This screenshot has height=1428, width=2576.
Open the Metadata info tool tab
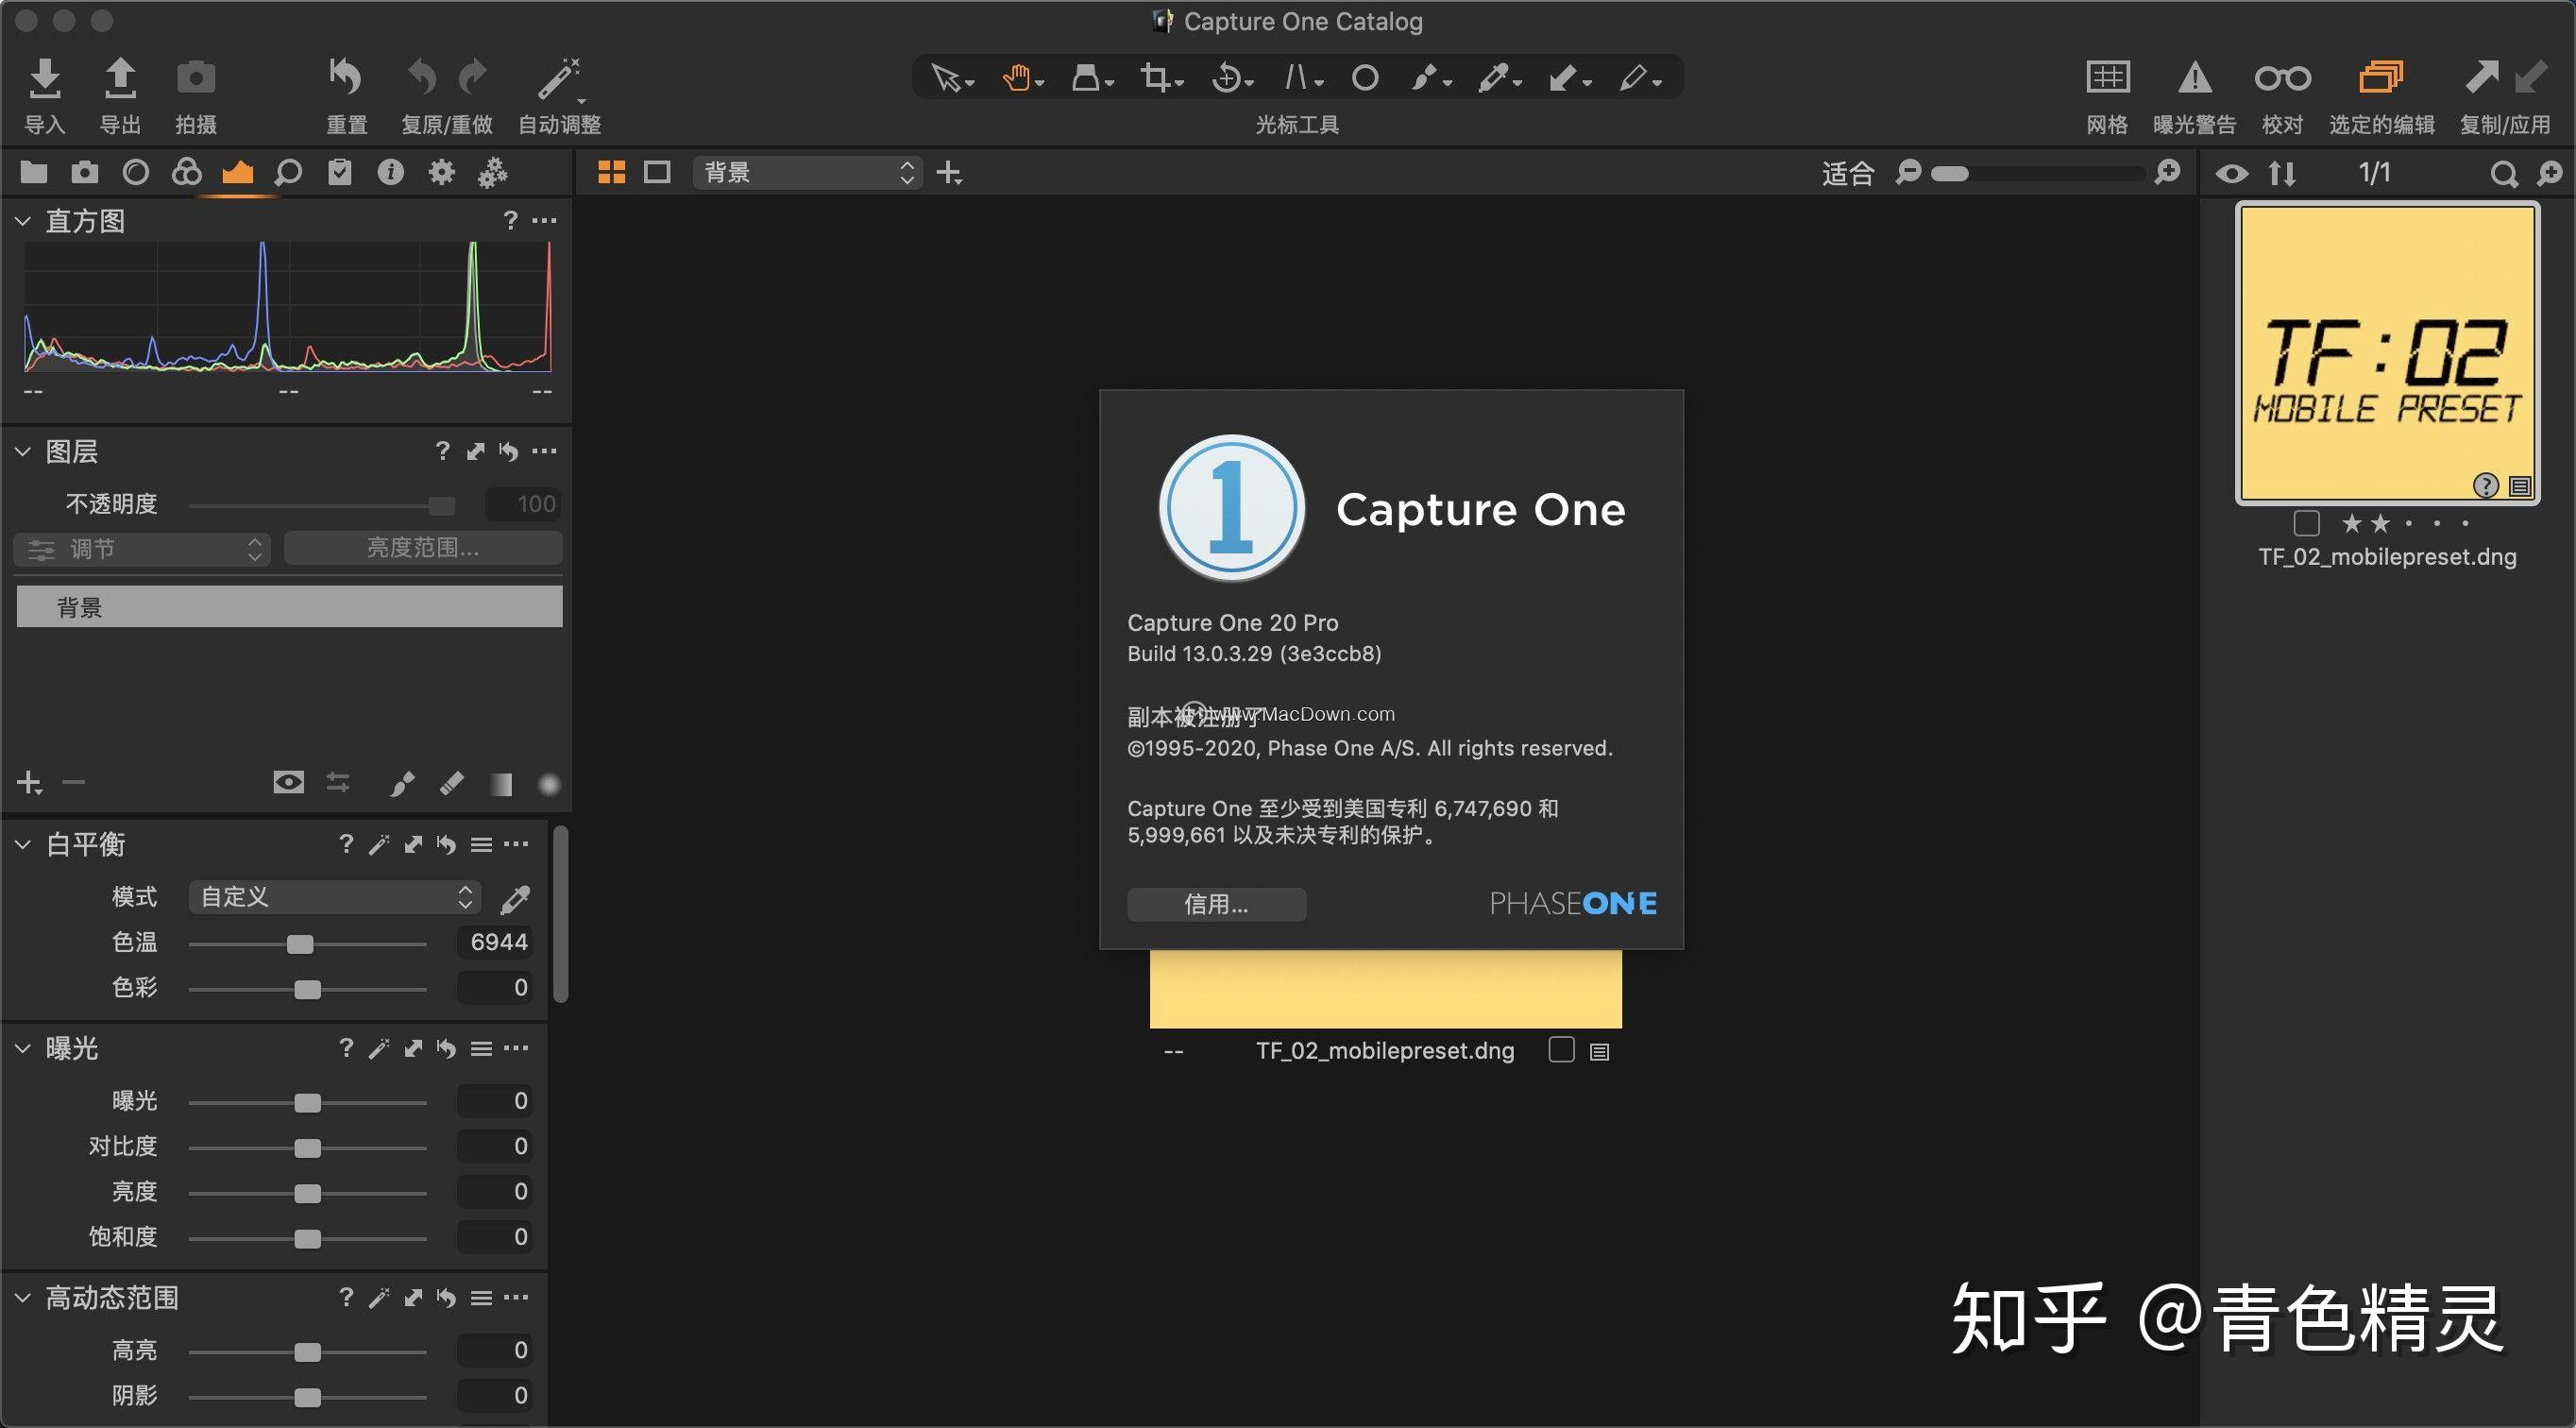point(390,173)
